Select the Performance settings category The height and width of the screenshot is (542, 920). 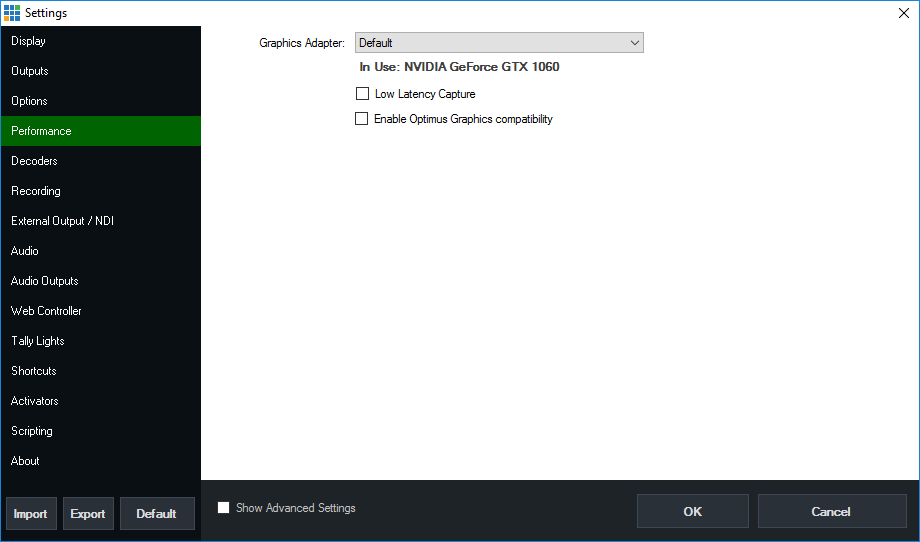pos(101,131)
